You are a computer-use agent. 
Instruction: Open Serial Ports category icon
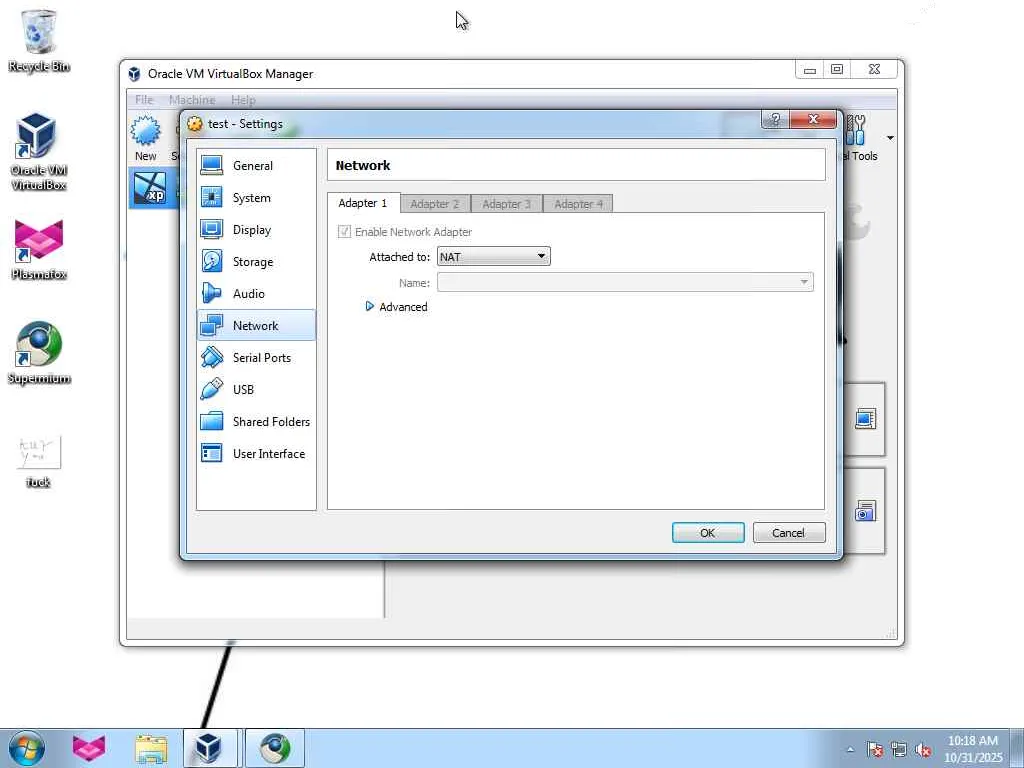(x=212, y=357)
